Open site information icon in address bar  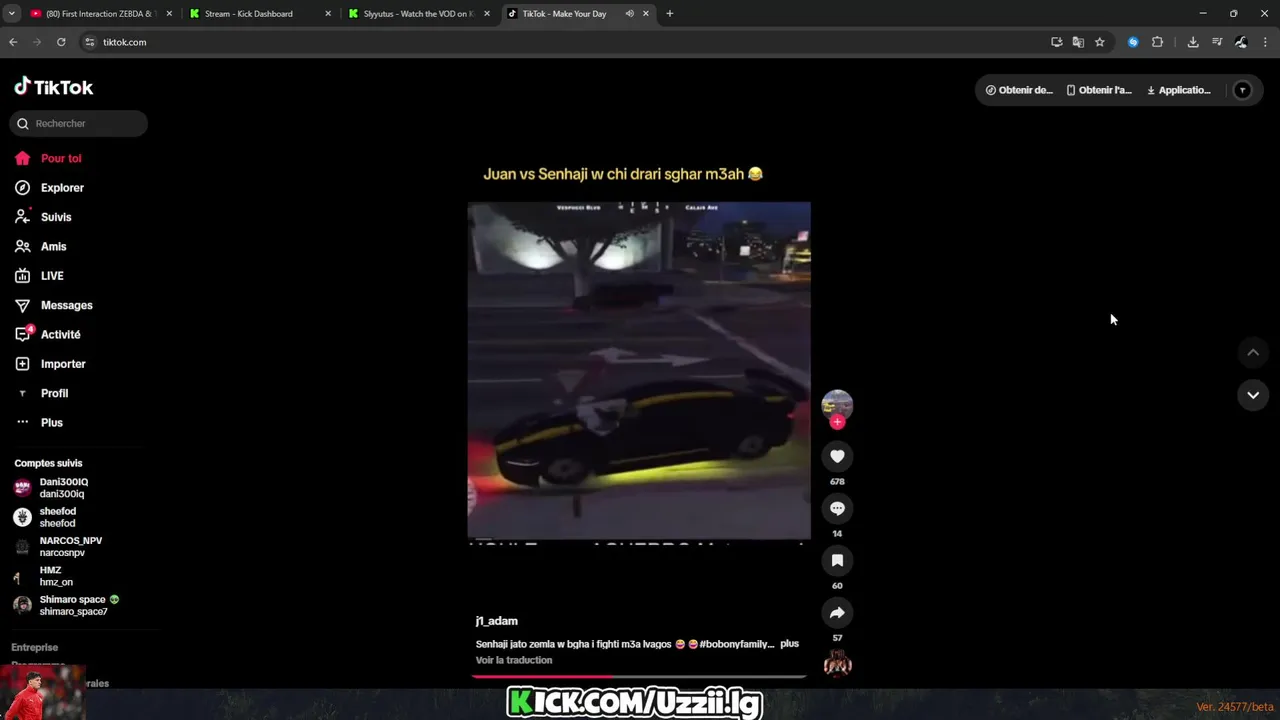[89, 42]
